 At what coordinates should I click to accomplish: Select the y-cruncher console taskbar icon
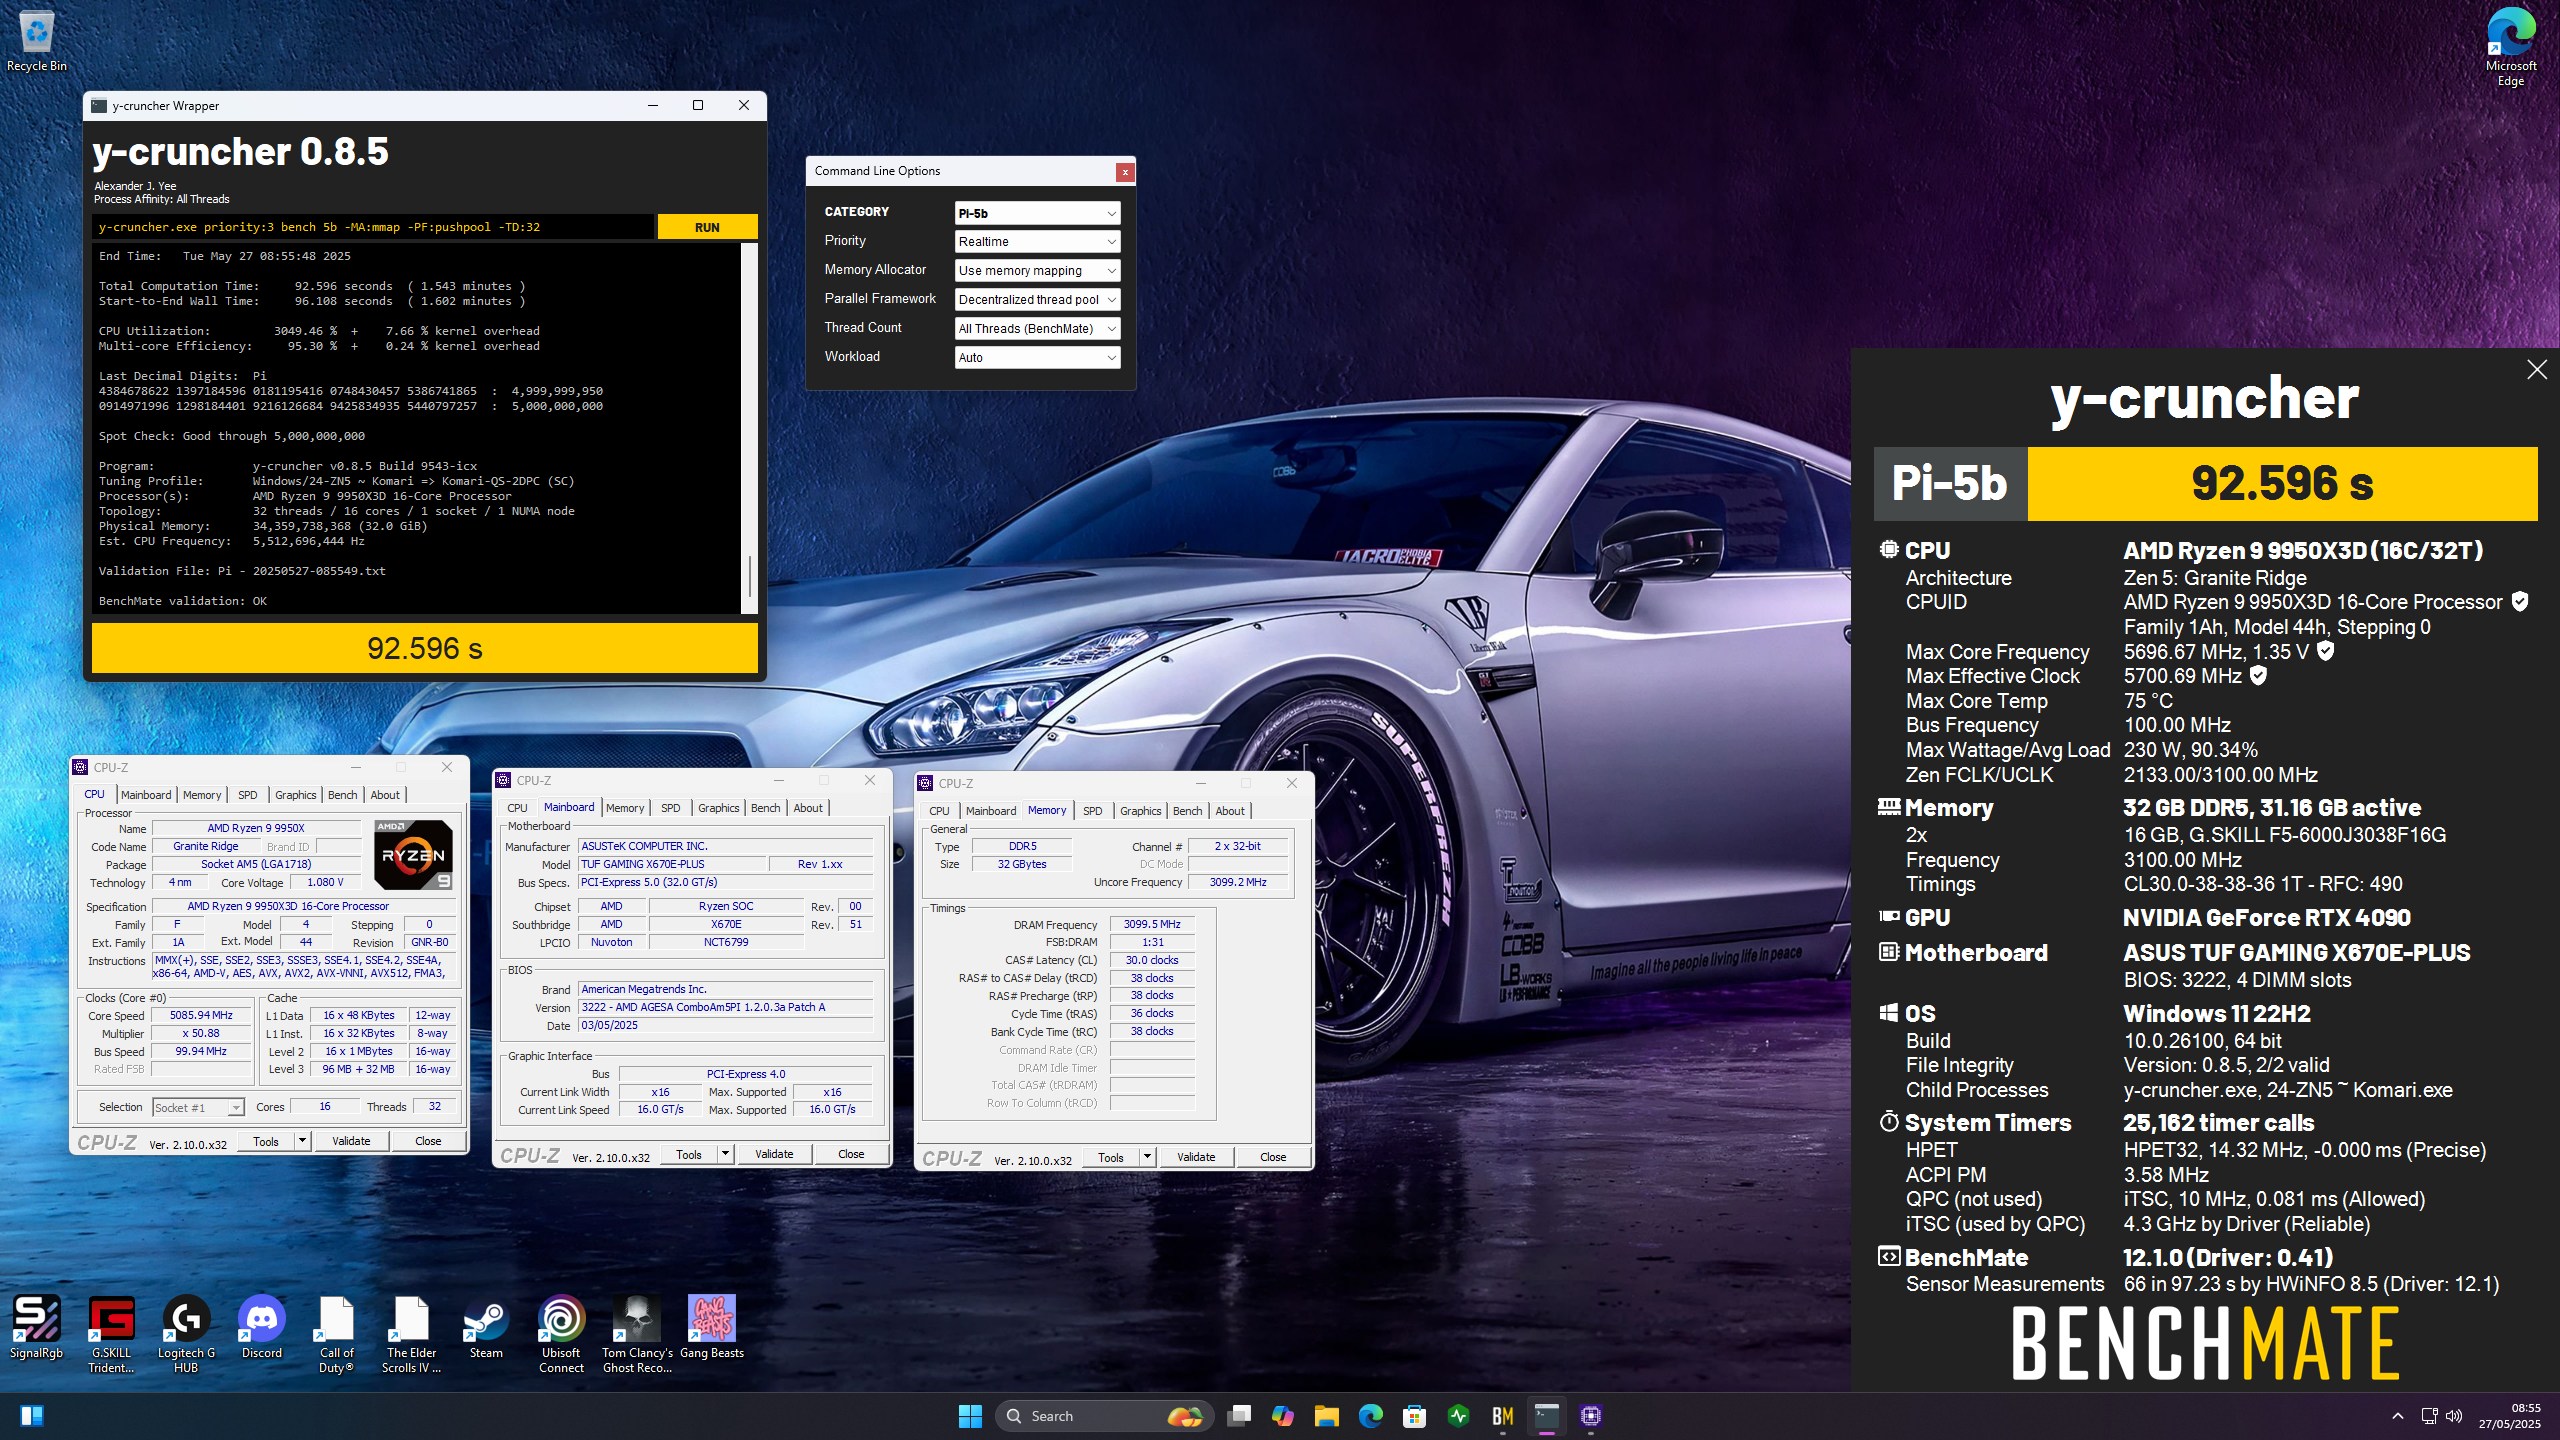pyautogui.click(x=1546, y=1416)
